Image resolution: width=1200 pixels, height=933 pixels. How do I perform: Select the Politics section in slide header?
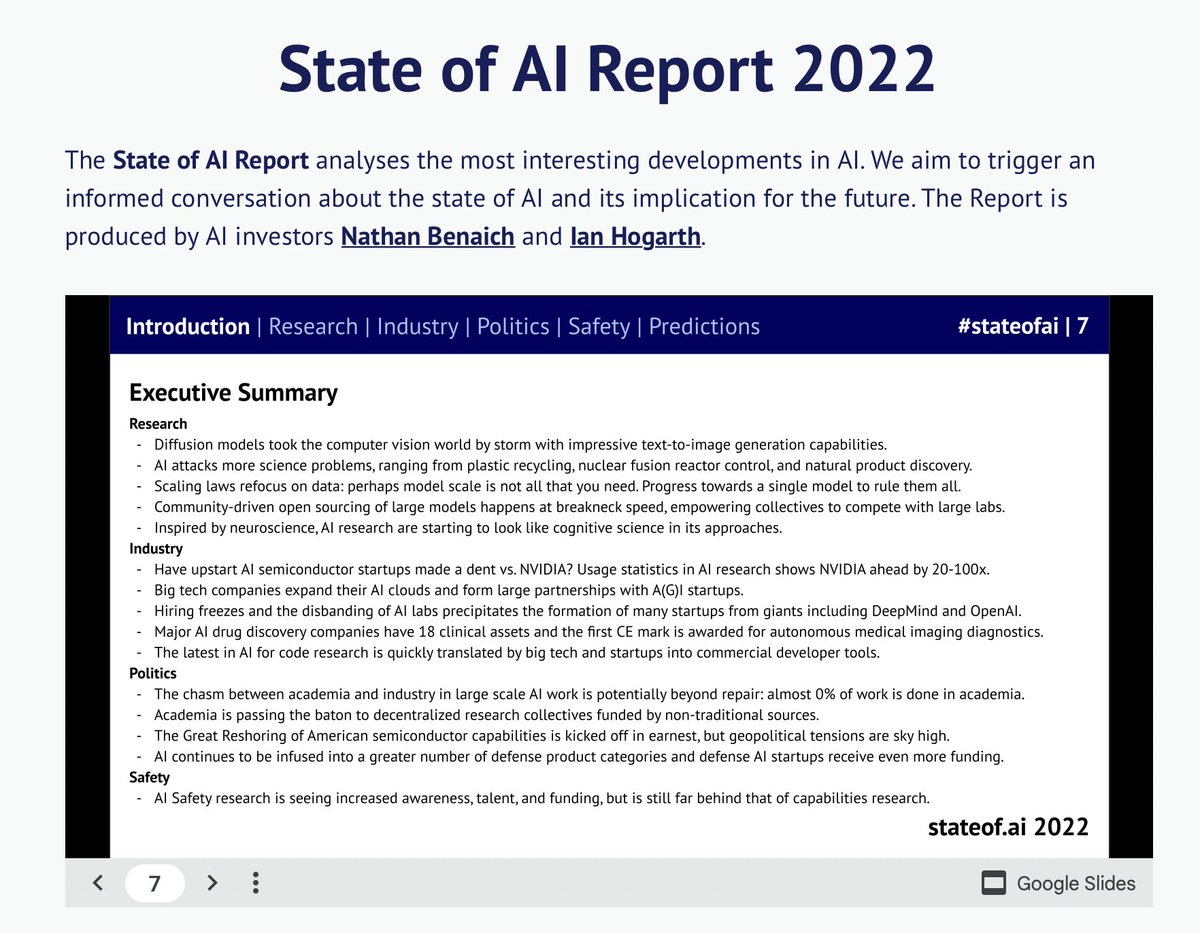pyautogui.click(x=513, y=327)
